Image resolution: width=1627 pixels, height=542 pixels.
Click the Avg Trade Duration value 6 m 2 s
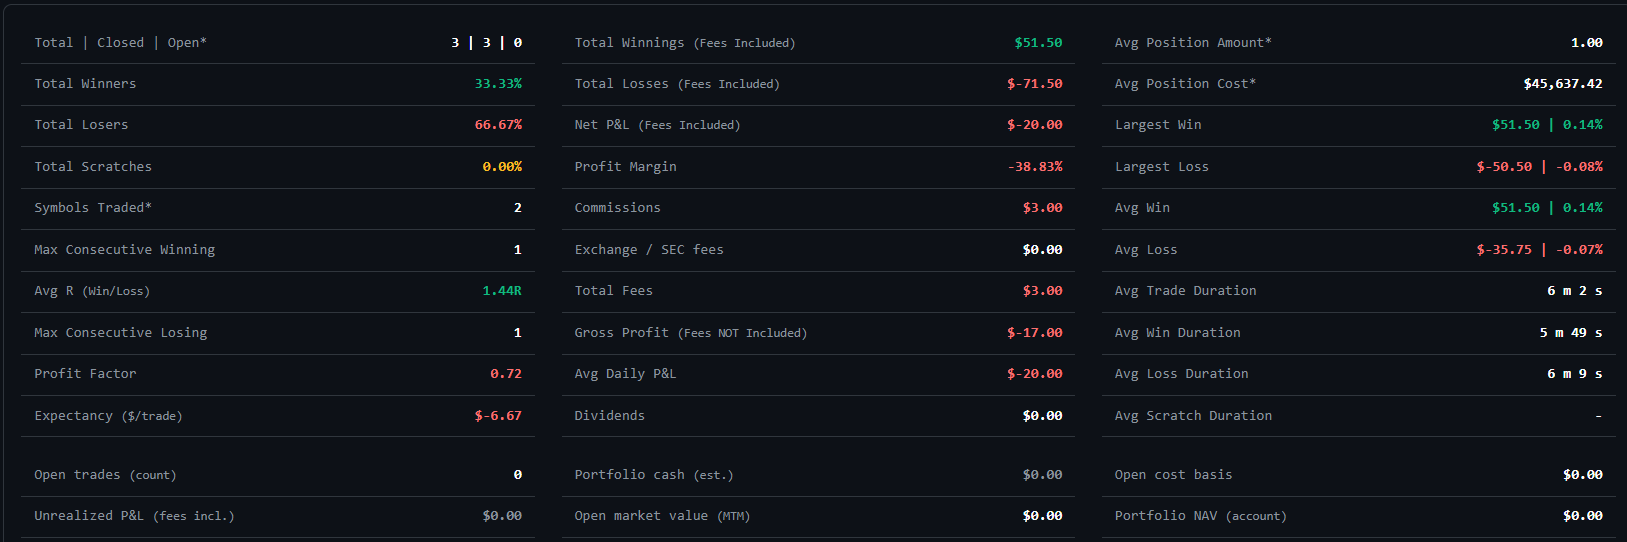1575,291
